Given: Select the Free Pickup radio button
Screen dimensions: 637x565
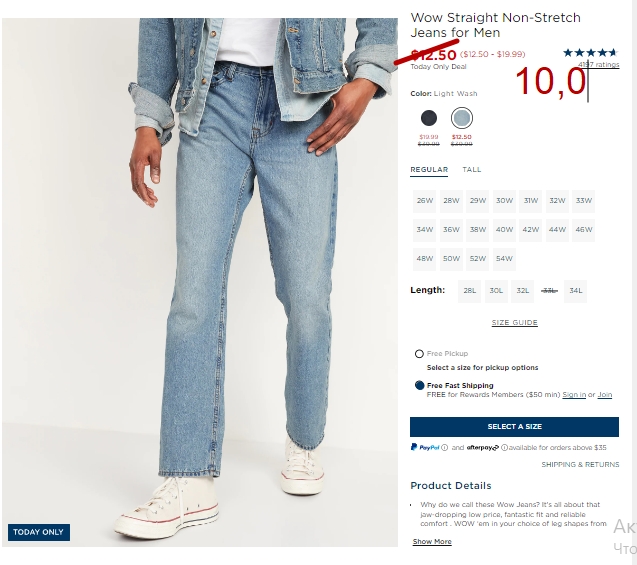Looking at the screenshot, I should pyautogui.click(x=419, y=354).
